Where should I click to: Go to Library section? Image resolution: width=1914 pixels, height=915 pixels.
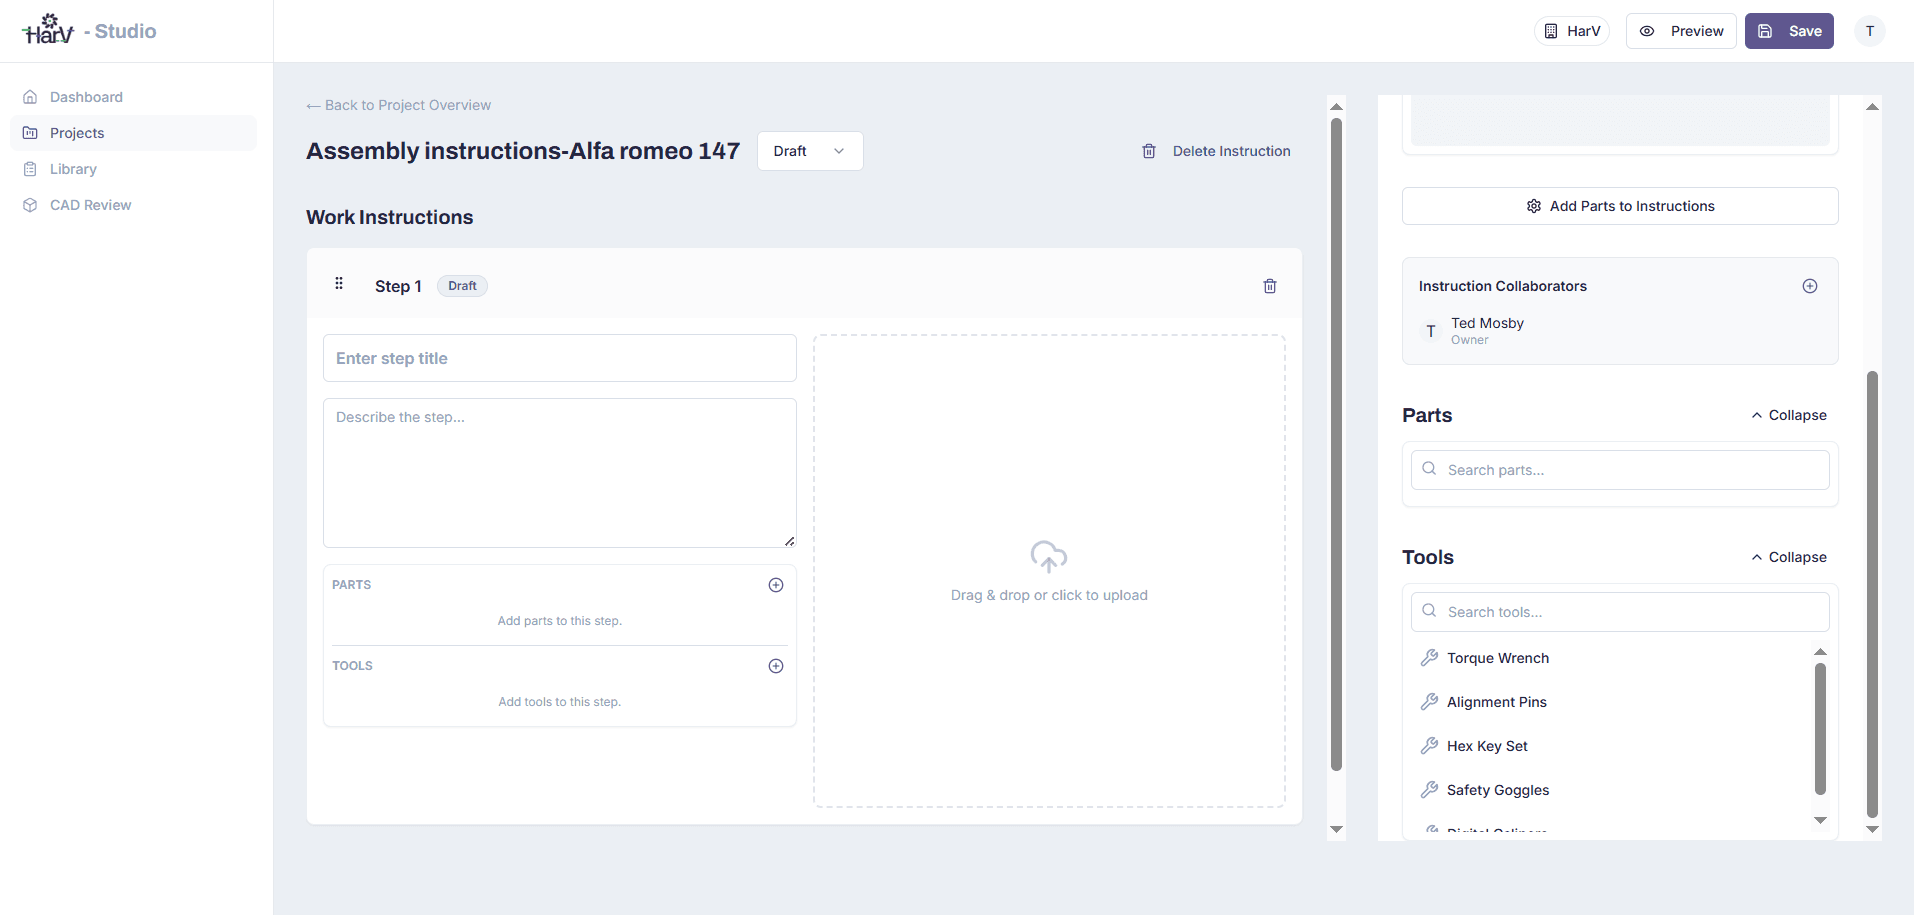point(133,169)
